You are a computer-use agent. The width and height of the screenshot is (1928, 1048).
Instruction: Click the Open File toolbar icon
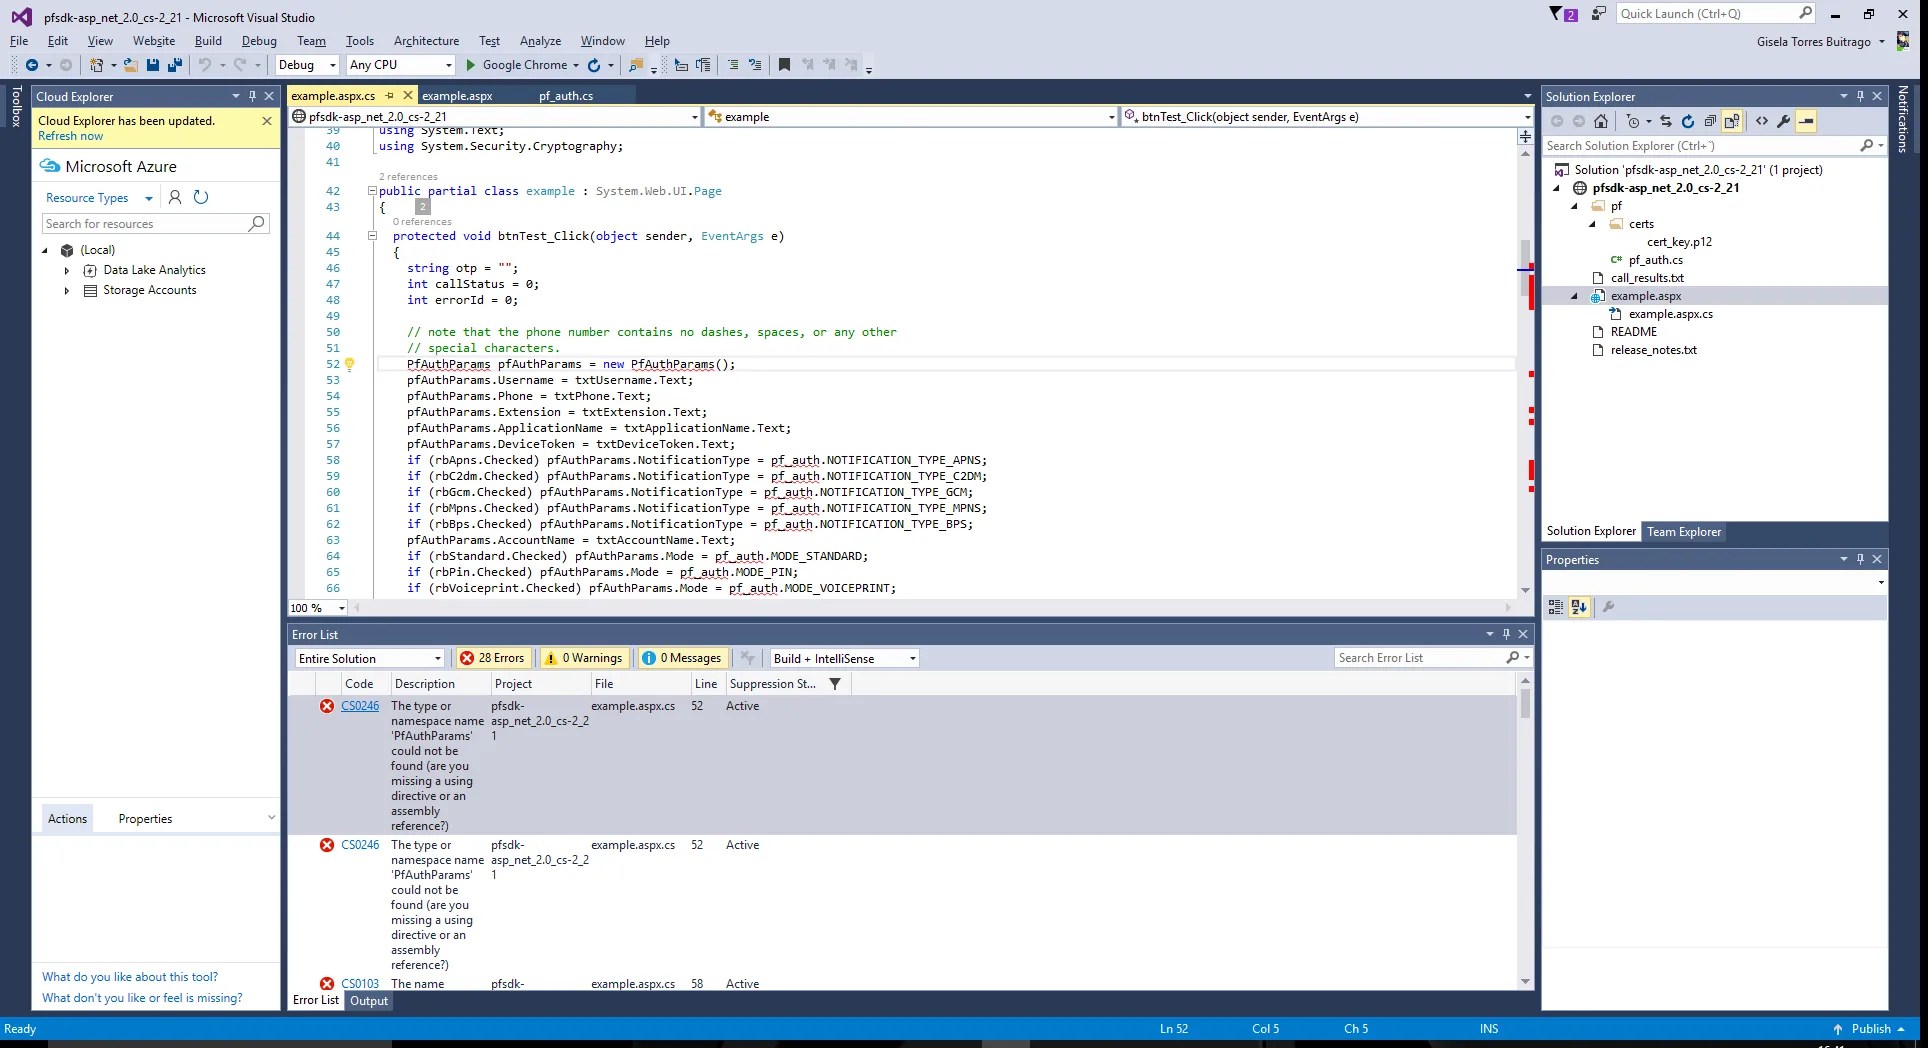131,65
